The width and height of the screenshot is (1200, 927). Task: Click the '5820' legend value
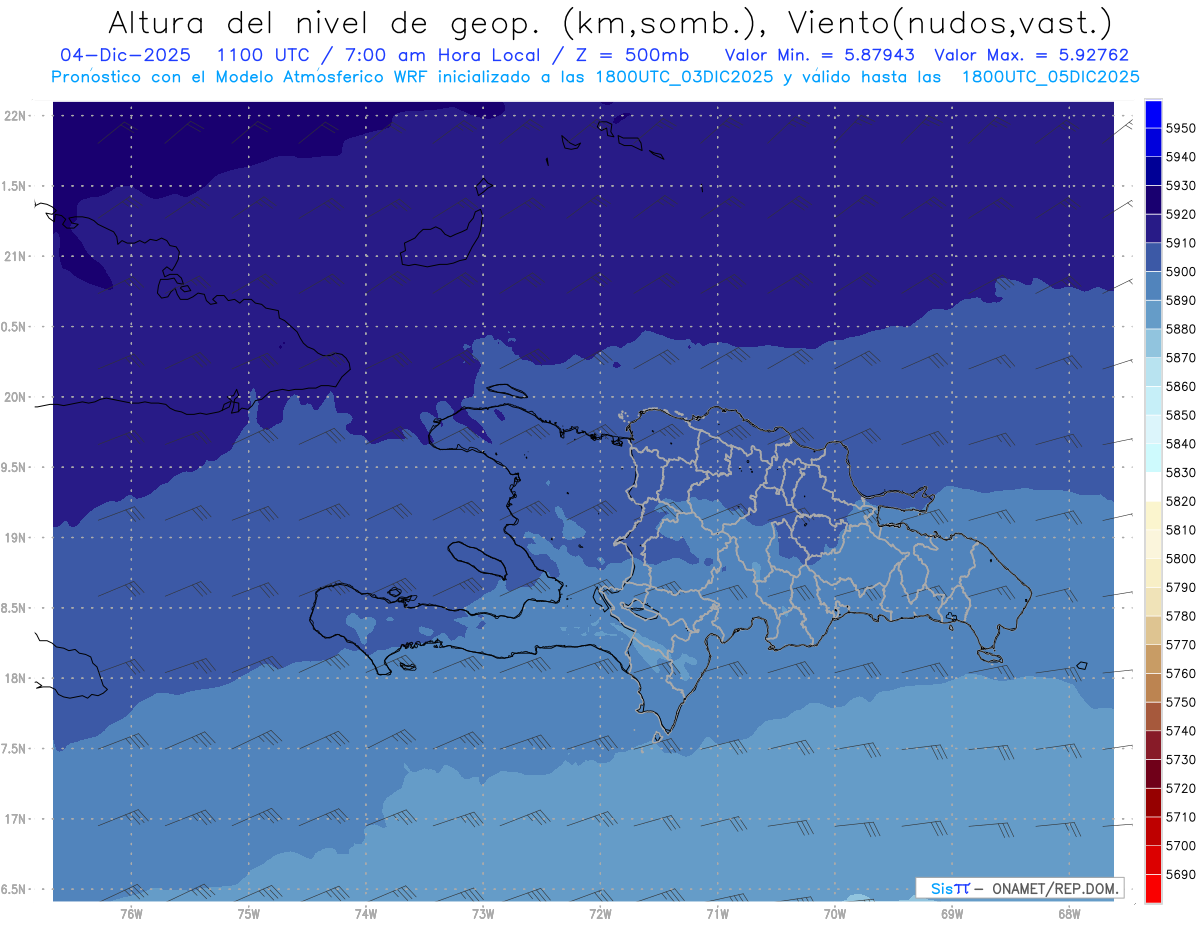coord(1181,501)
